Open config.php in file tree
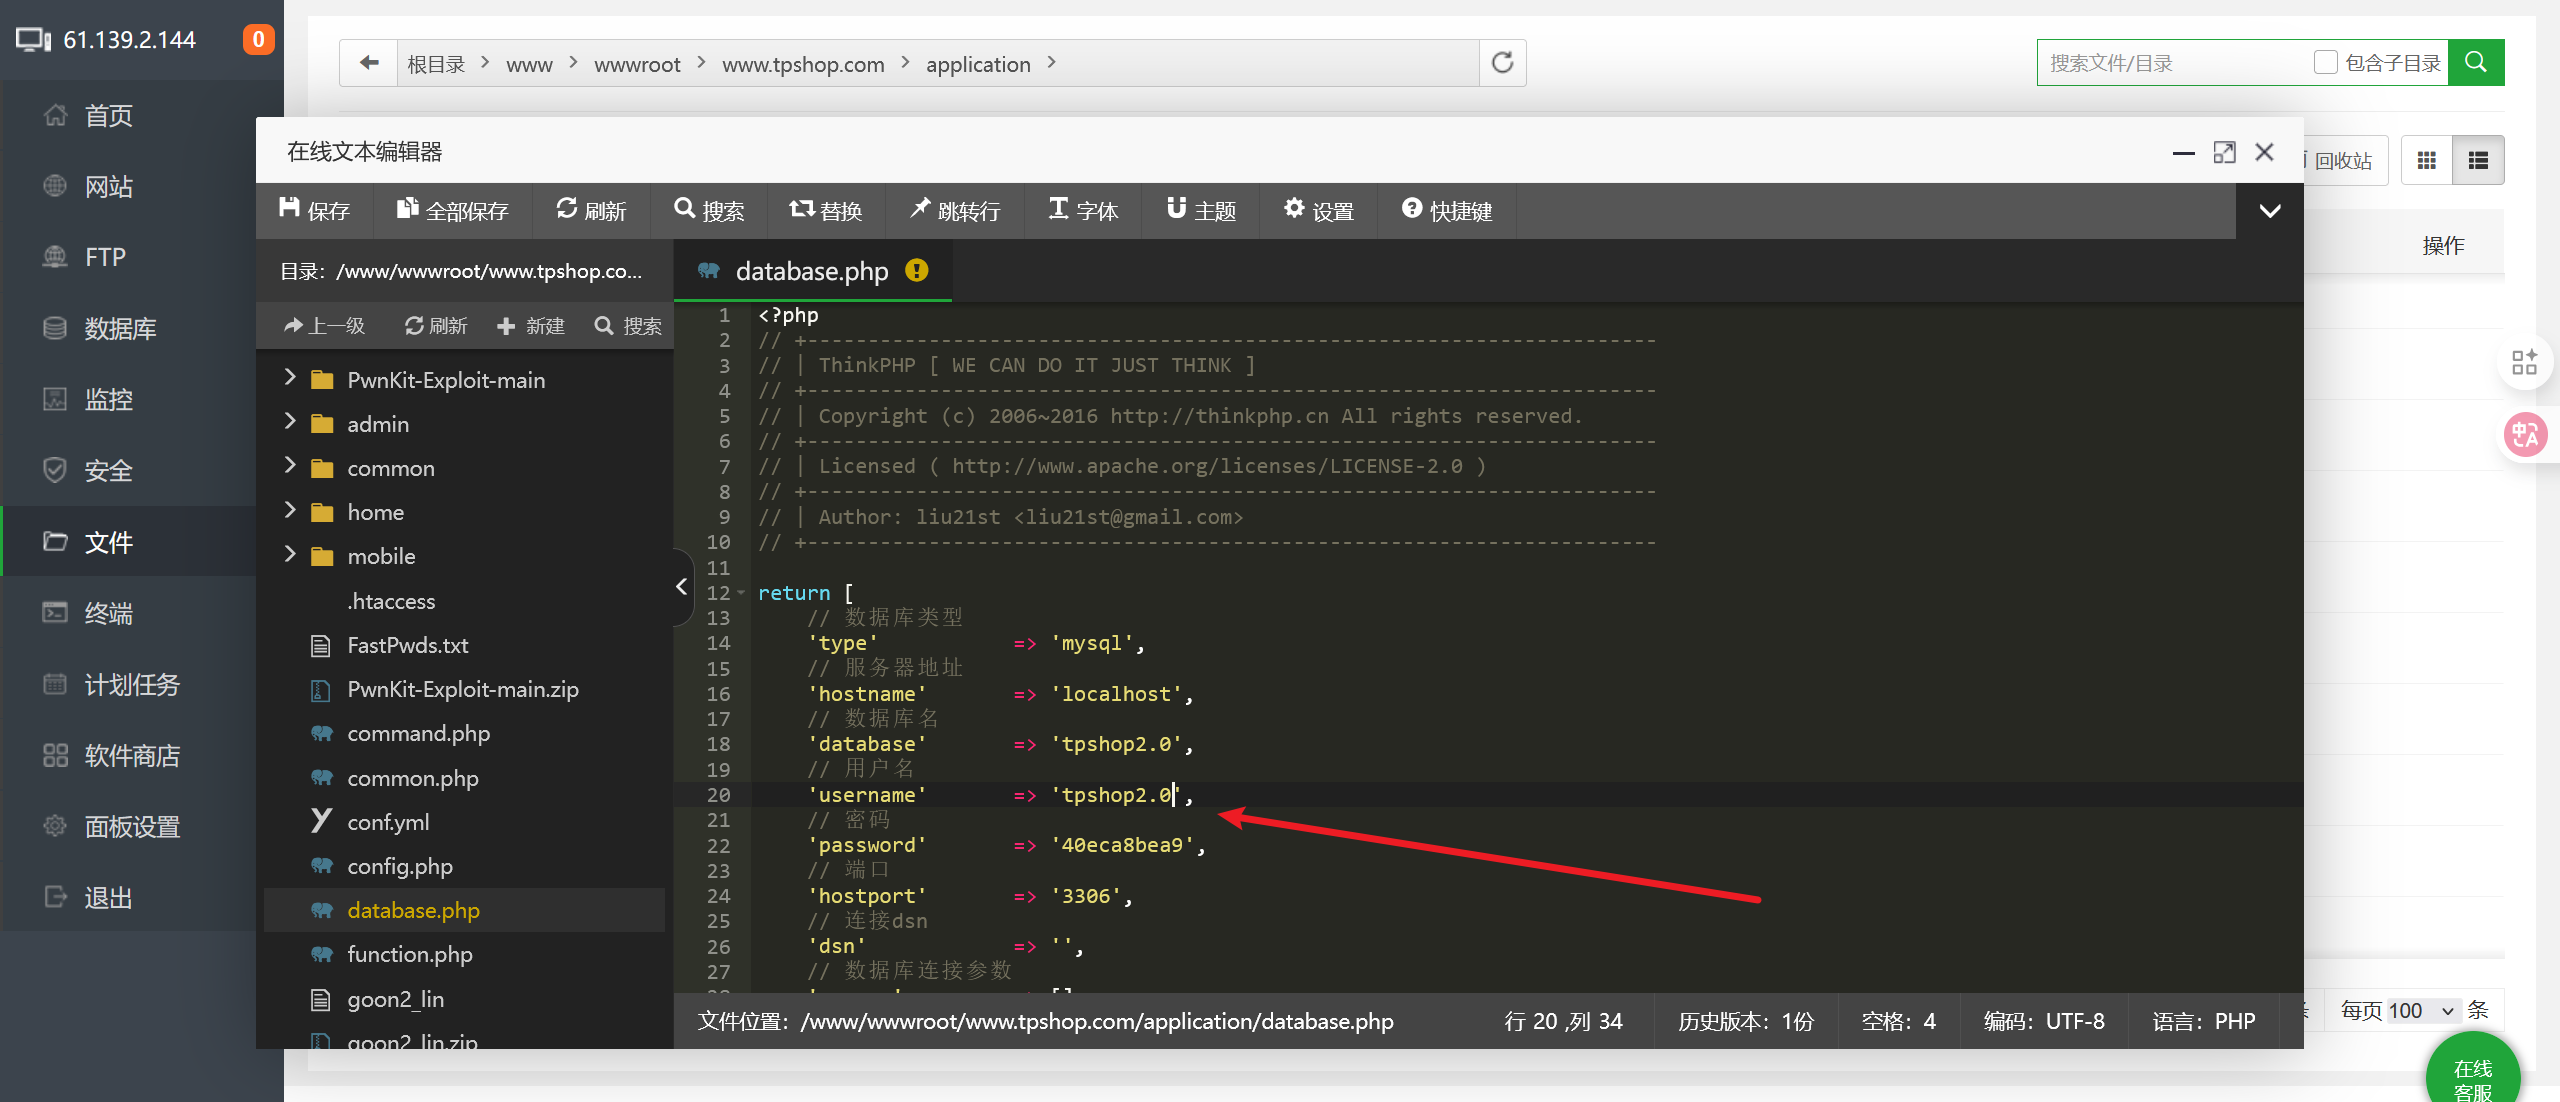 (x=399, y=866)
